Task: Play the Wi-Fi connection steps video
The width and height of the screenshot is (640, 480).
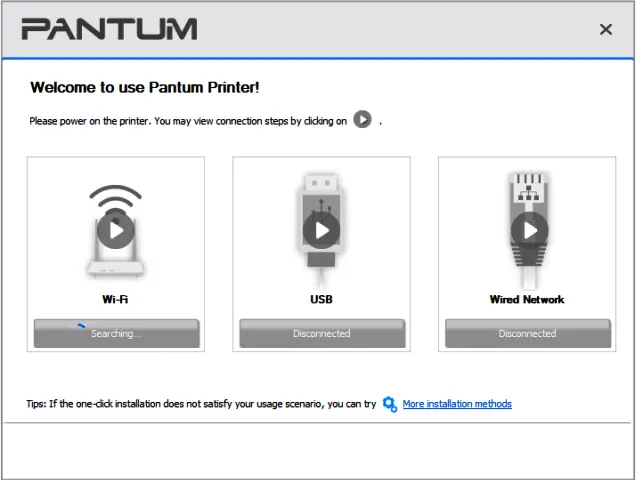Action: pos(116,231)
